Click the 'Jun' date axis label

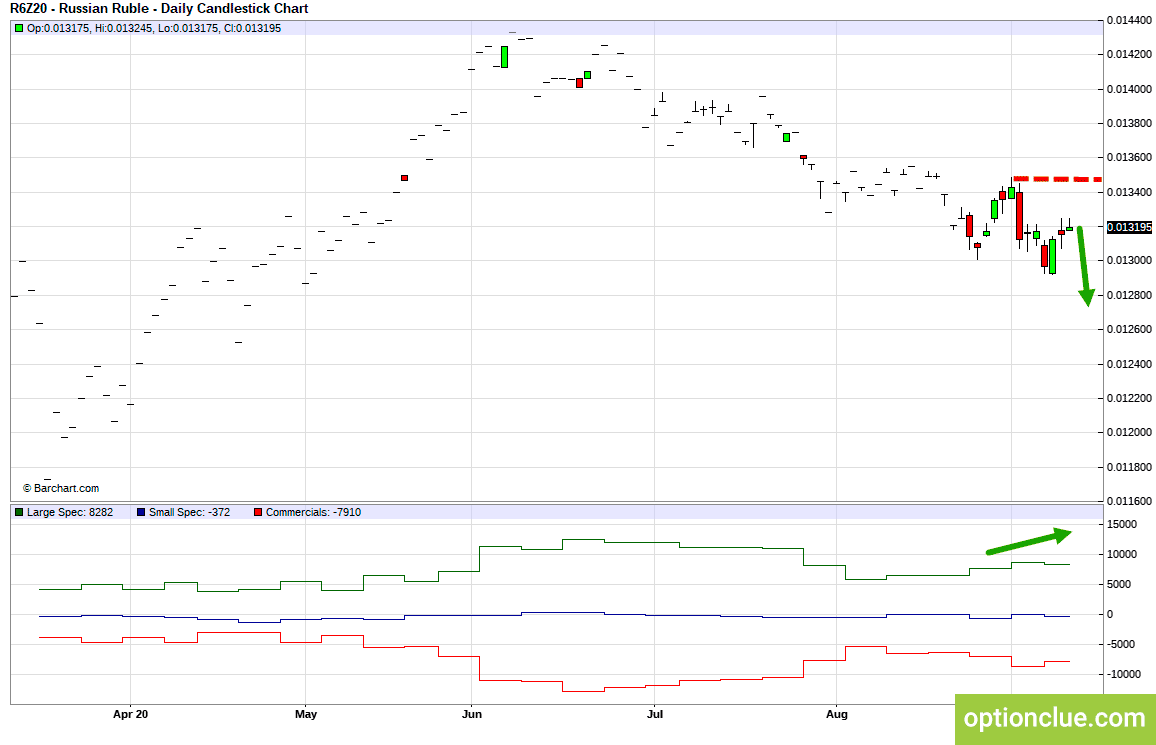[472, 714]
